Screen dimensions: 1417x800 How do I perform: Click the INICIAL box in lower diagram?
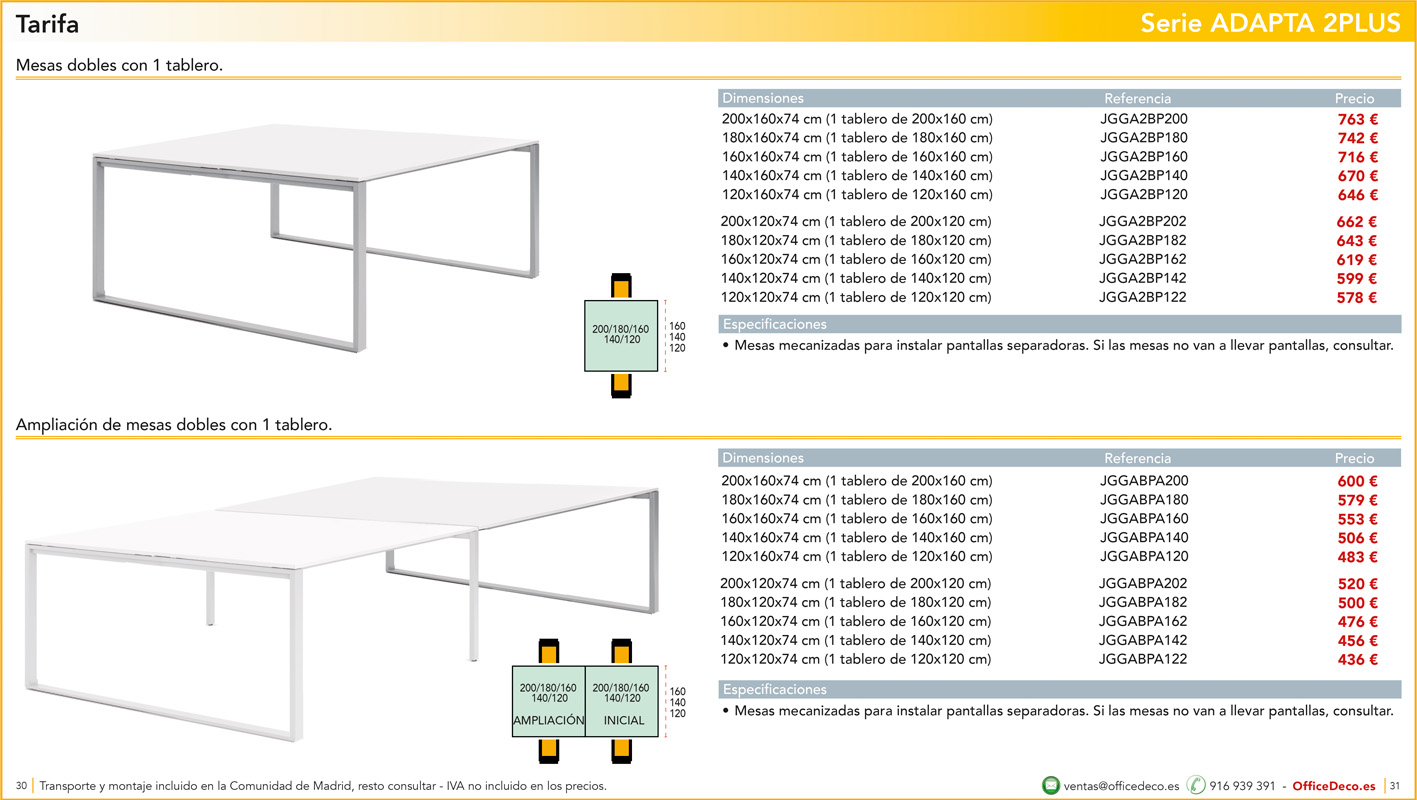pyautogui.click(x=621, y=700)
